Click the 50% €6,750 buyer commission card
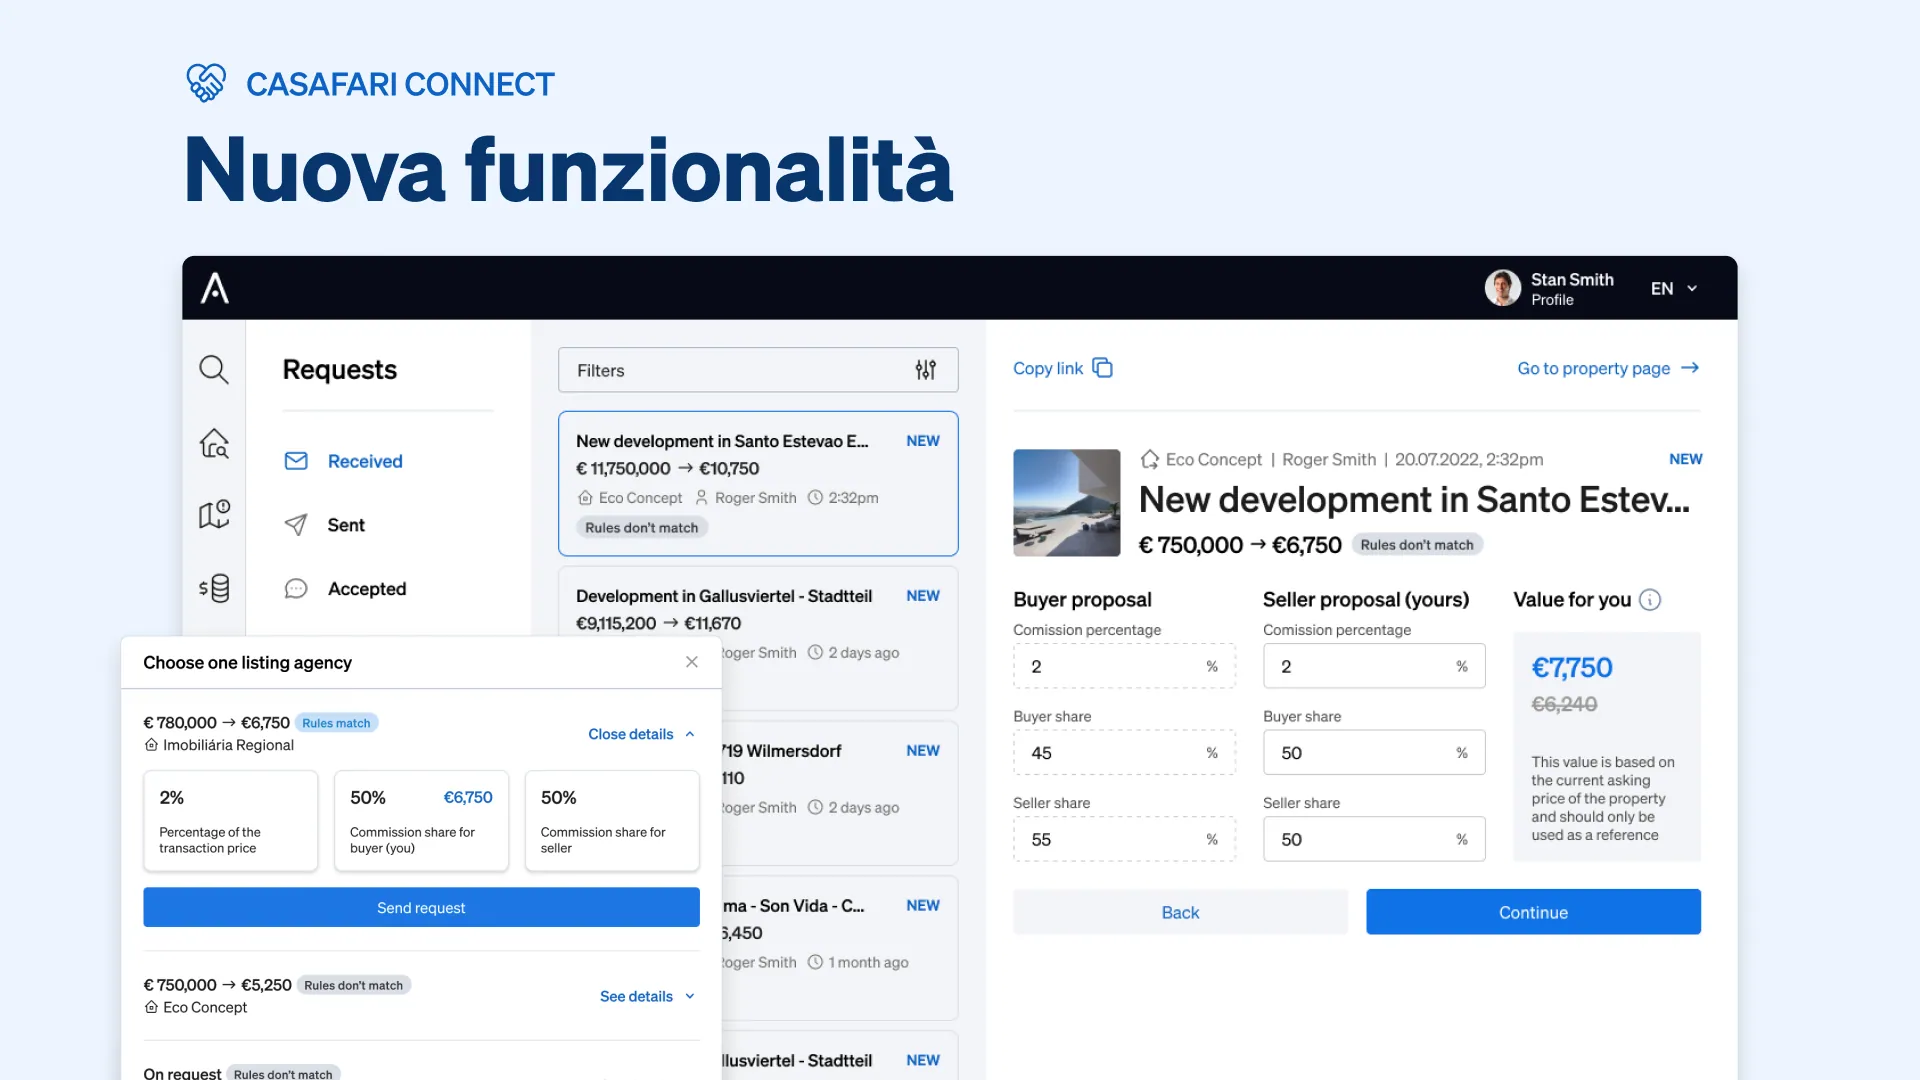Screen dimensions: 1920x1080 tap(421, 821)
